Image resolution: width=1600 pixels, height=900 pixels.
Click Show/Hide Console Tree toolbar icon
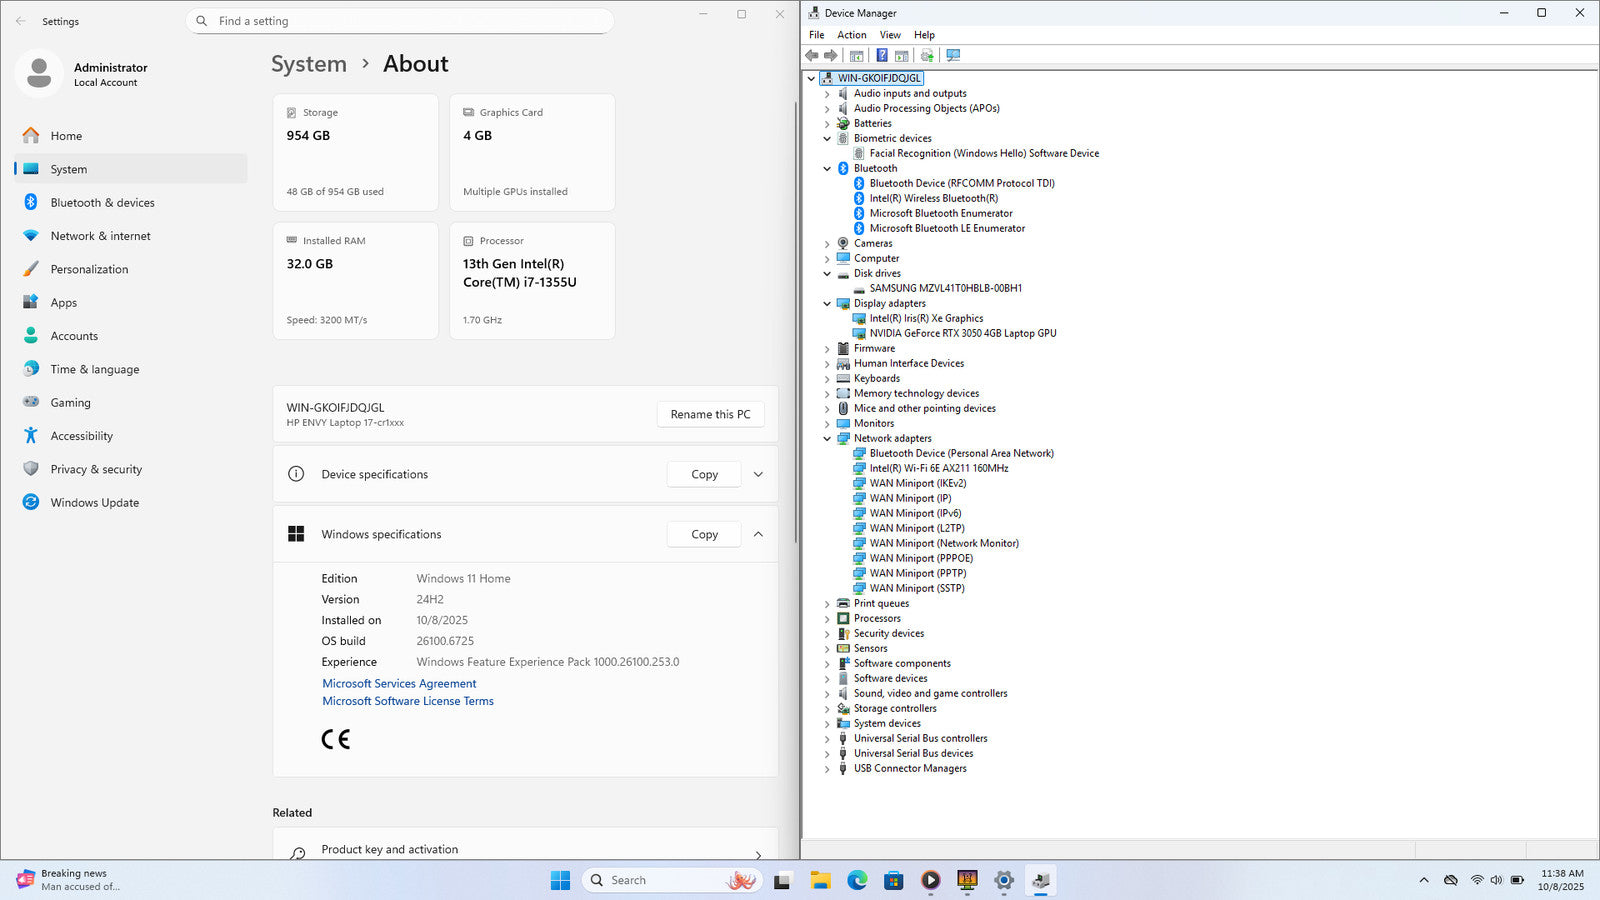(x=856, y=56)
